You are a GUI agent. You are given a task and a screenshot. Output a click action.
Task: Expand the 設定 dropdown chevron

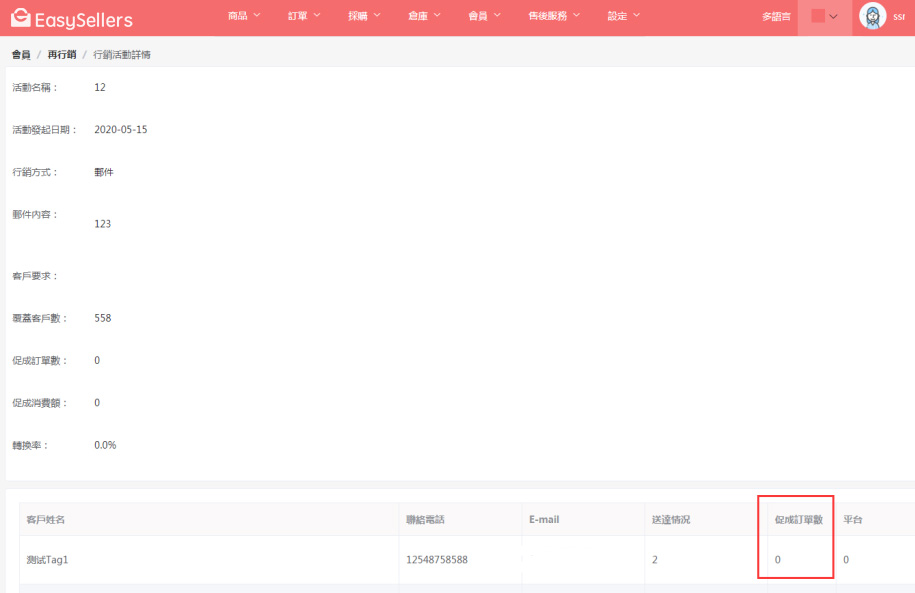click(637, 15)
